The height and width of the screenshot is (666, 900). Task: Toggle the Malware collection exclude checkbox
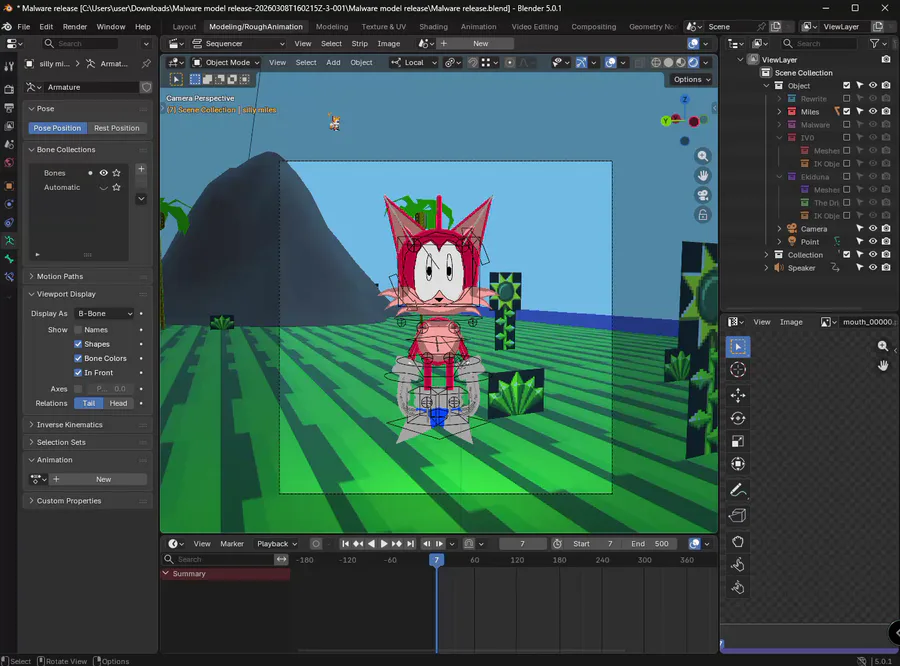846,125
